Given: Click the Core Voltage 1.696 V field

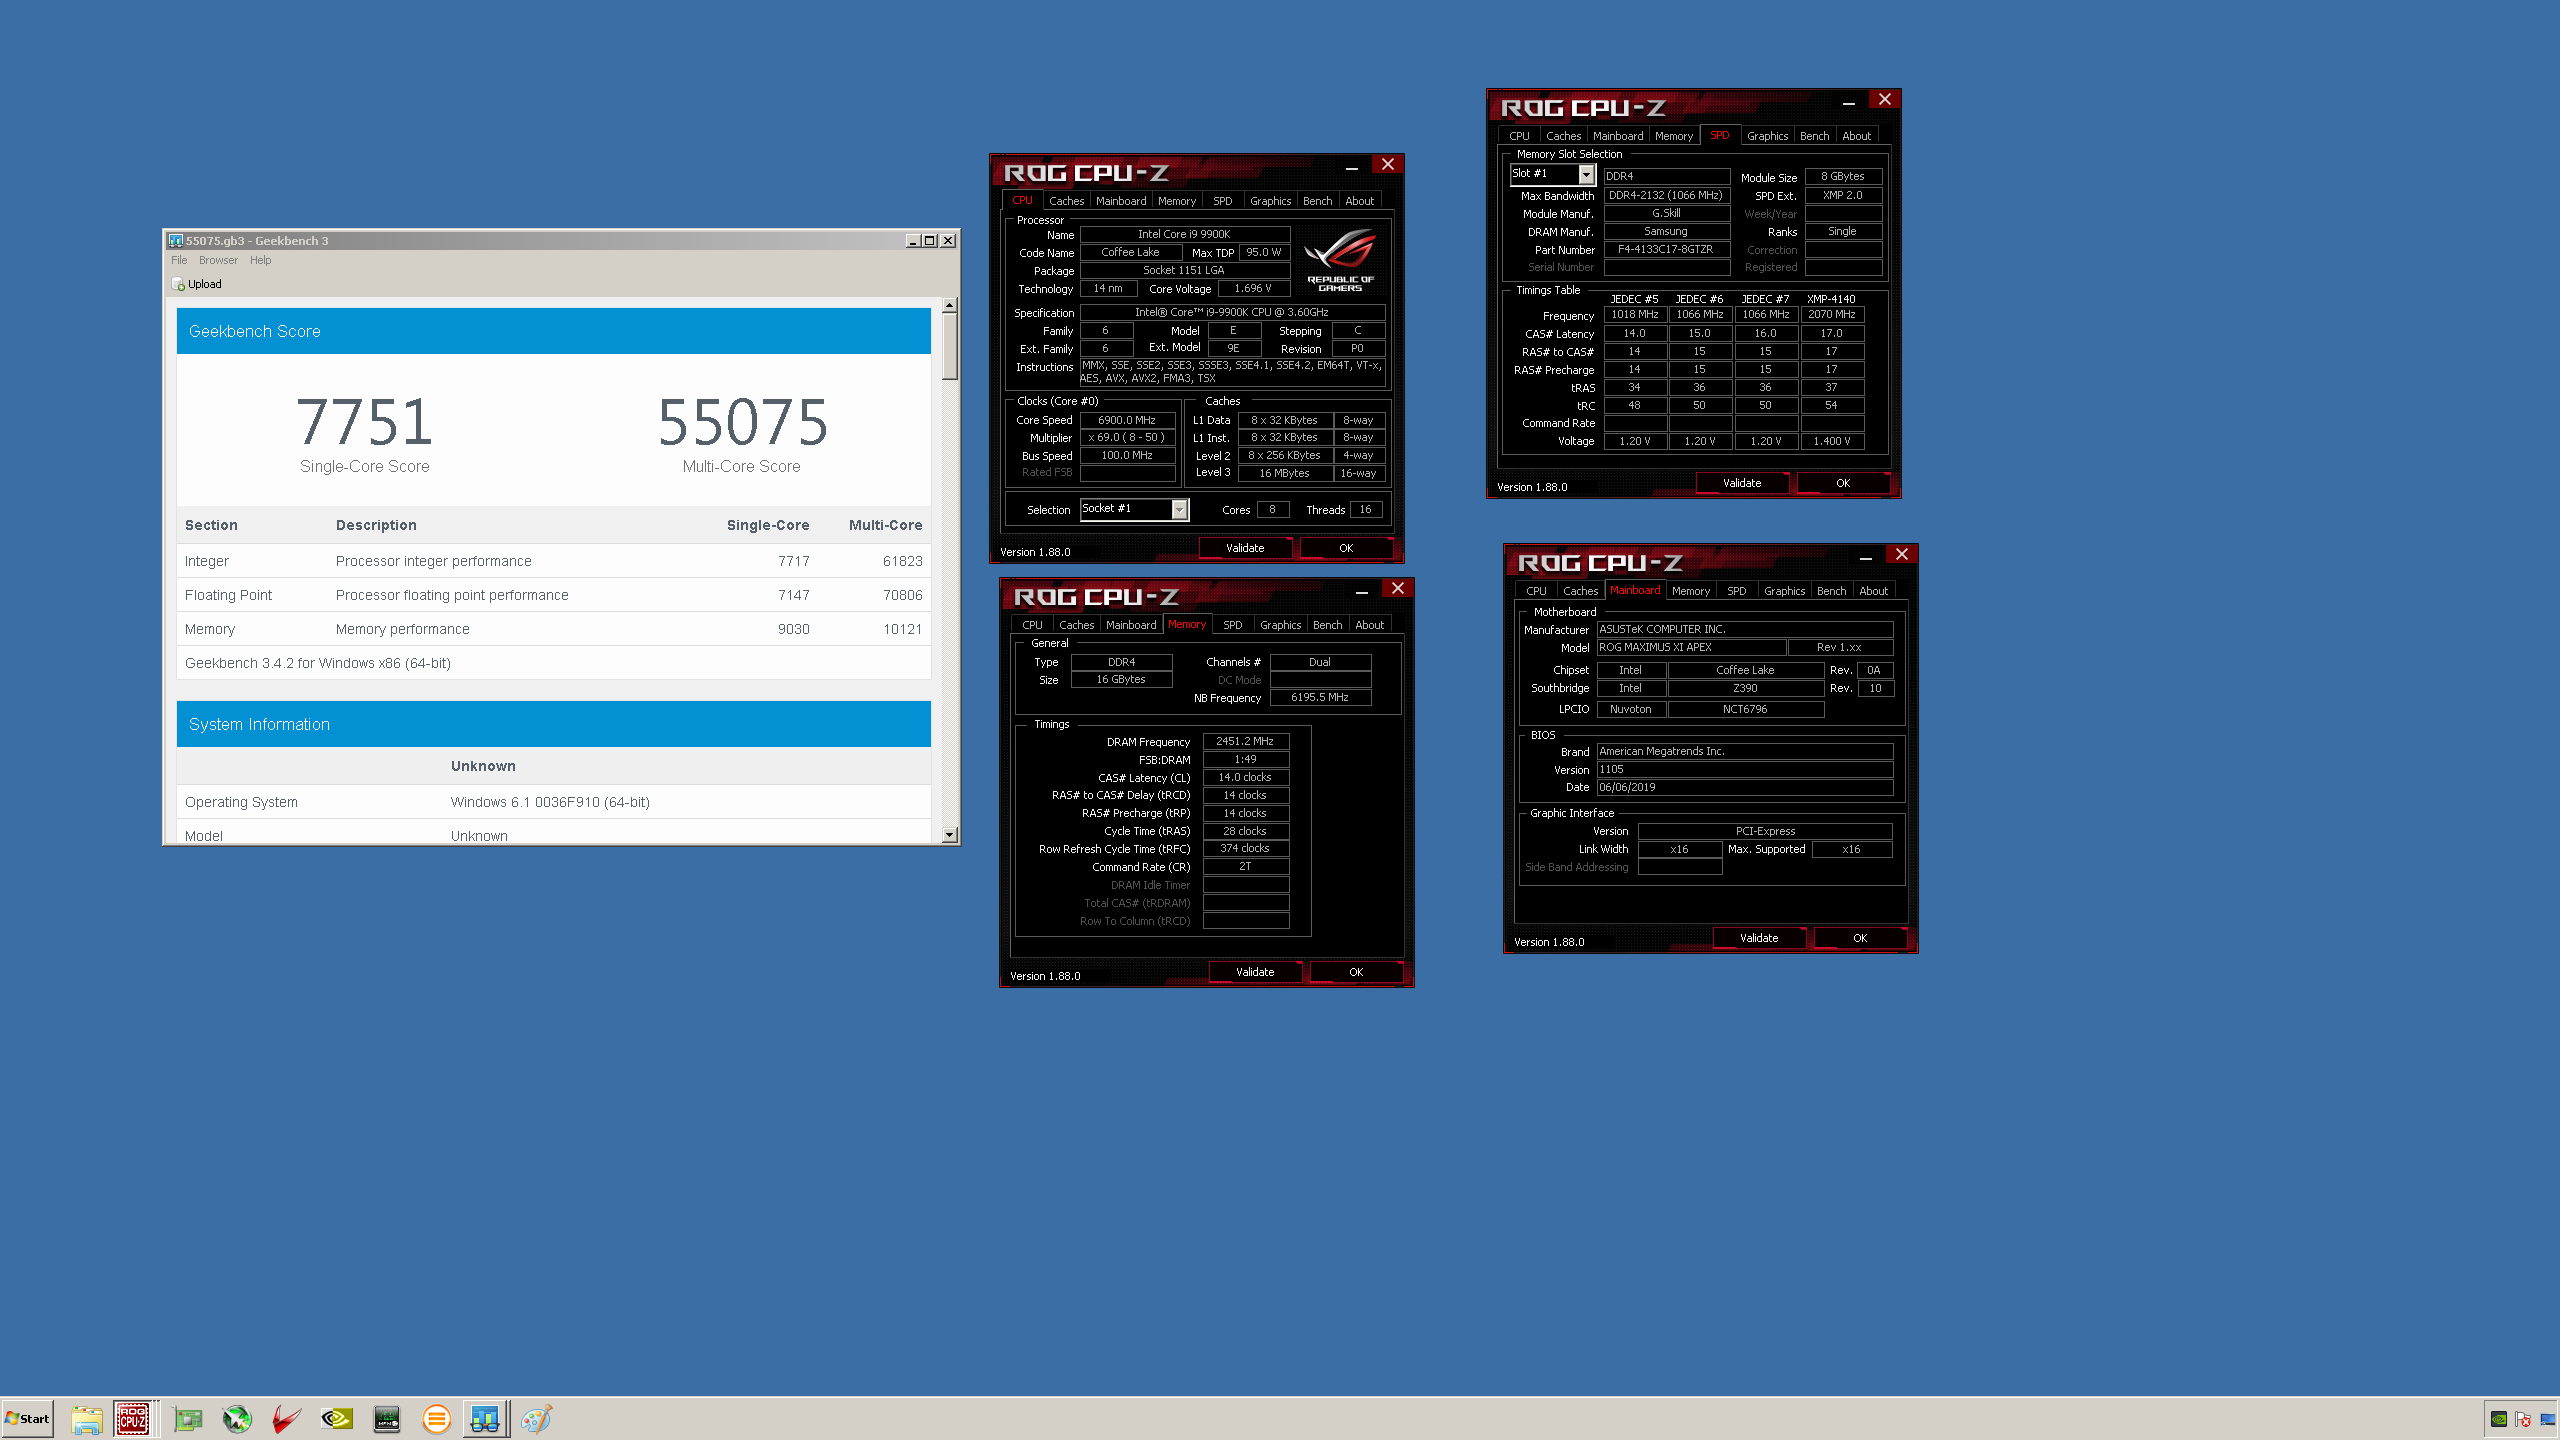Looking at the screenshot, I should click(x=1253, y=288).
